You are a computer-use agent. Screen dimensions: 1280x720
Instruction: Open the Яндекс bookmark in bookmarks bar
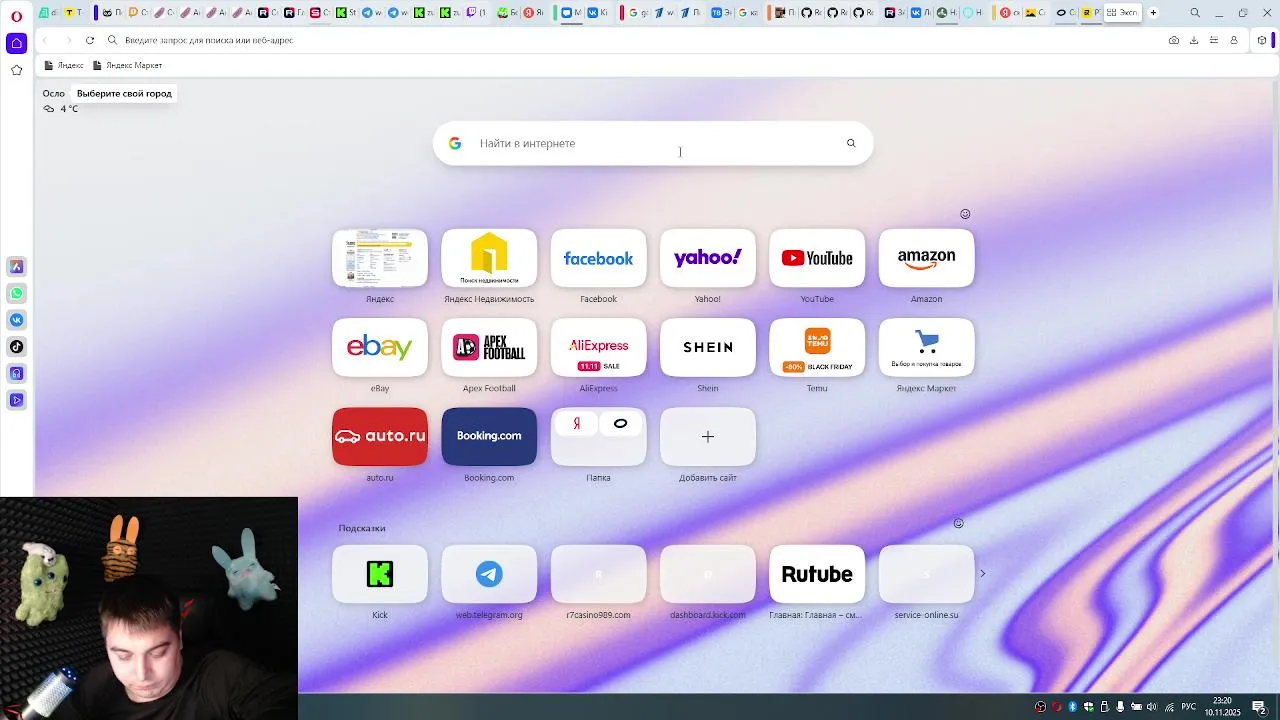[64, 65]
